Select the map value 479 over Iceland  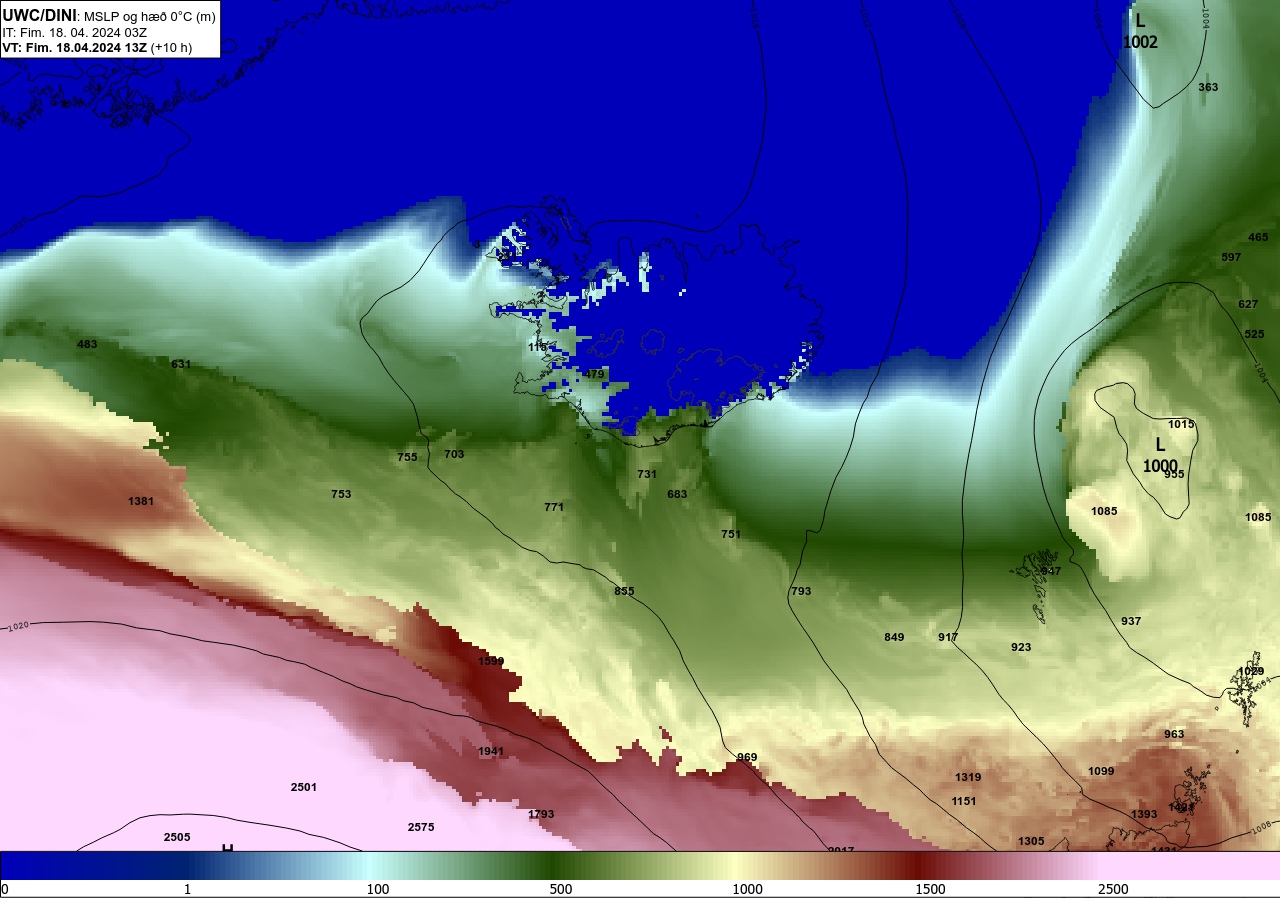pos(594,374)
